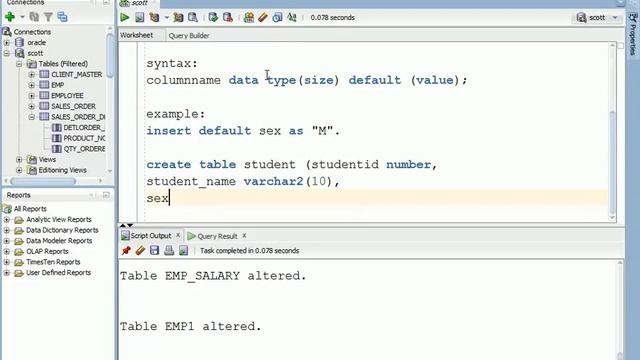
Task: Expand the SALES_ORDER table node
Action: 31,106
